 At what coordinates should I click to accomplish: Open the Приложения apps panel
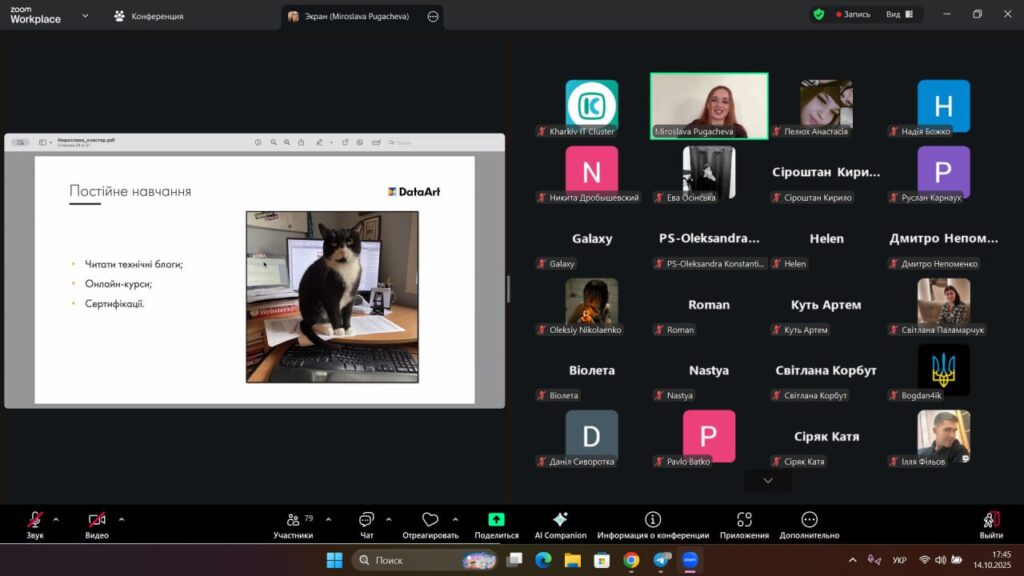pos(744,520)
